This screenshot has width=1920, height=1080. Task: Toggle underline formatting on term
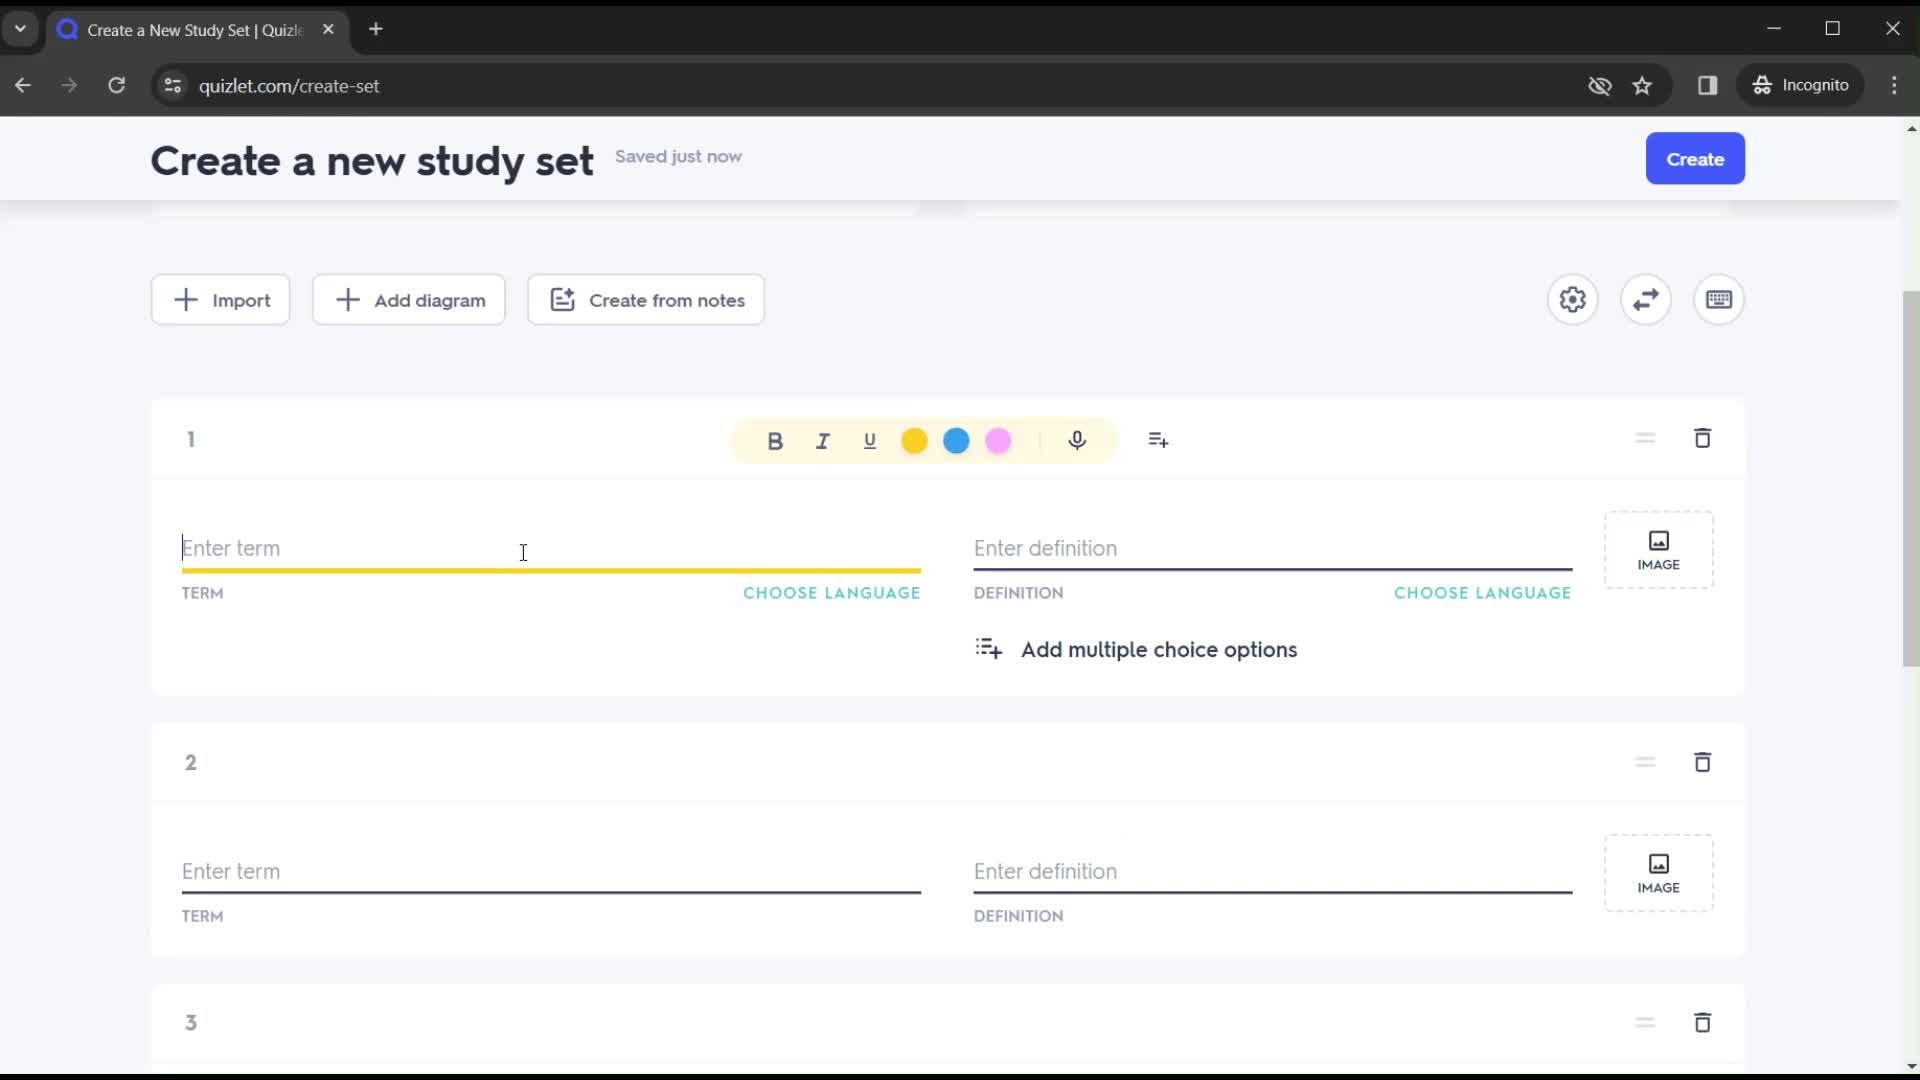click(870, 440)
